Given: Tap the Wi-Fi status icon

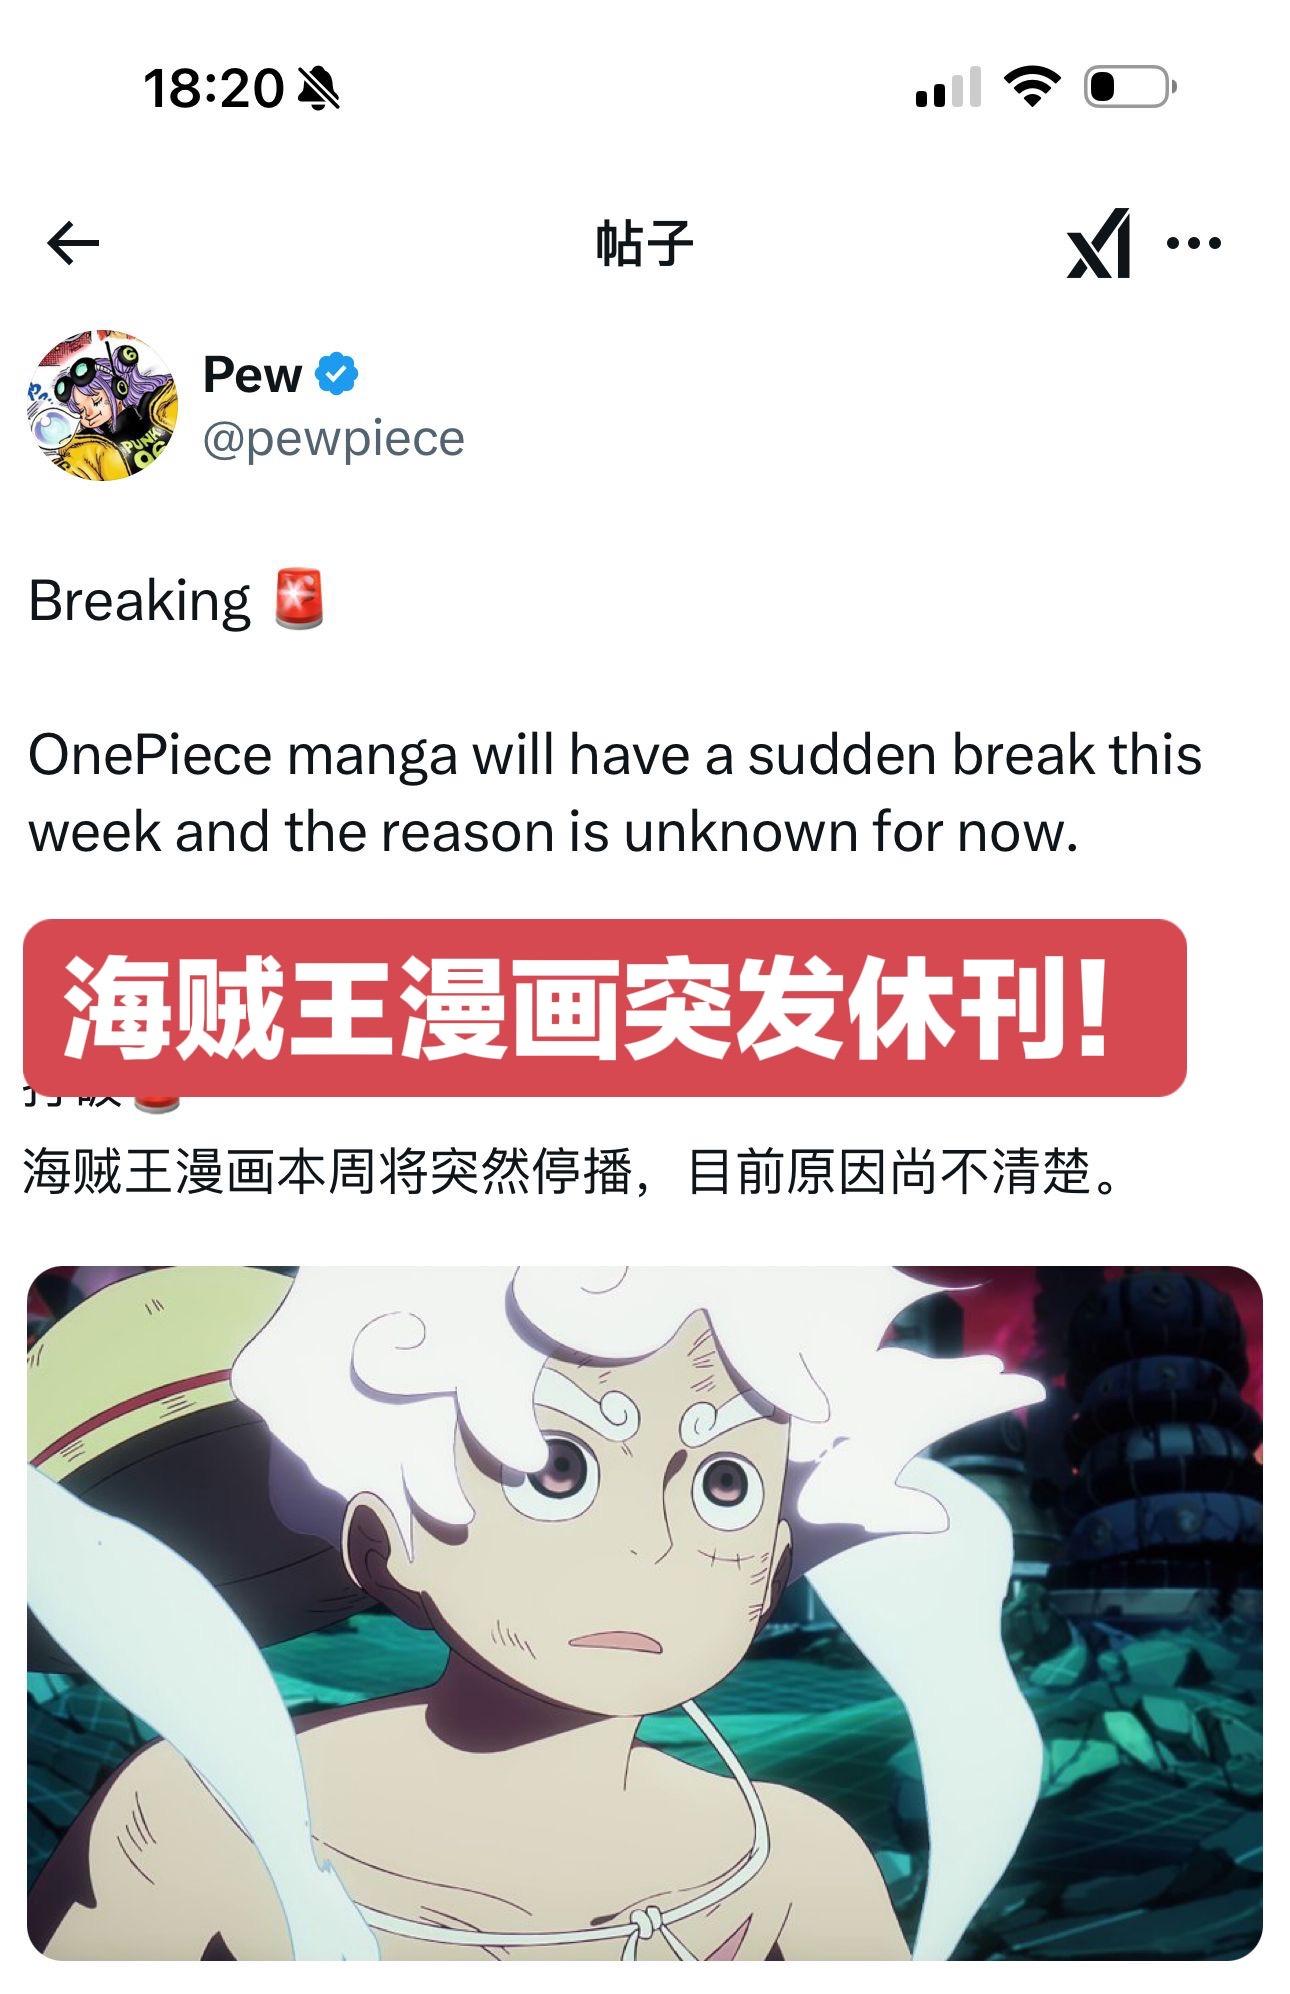Looking at the screenshot, I should (1033, 87).
